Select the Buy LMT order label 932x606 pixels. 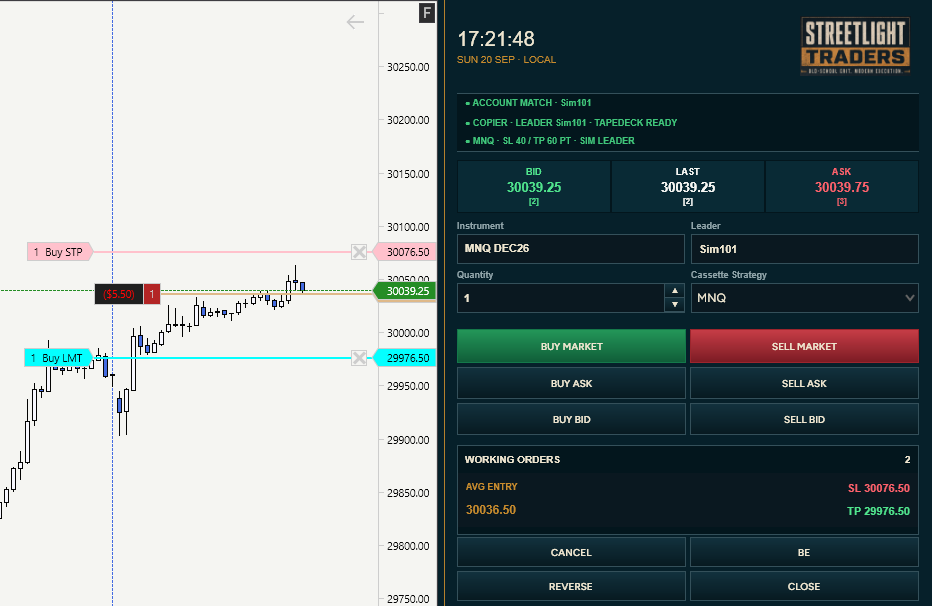(58, 358)
